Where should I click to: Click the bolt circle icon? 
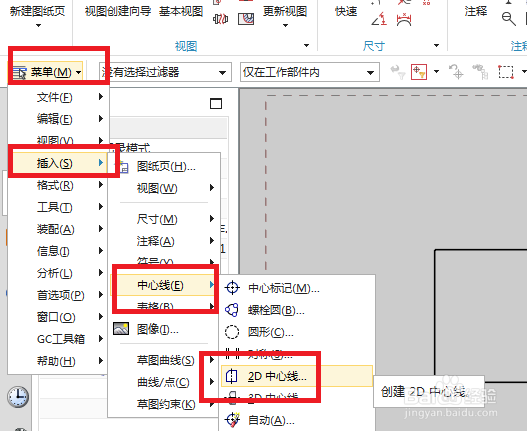point(232,310)
